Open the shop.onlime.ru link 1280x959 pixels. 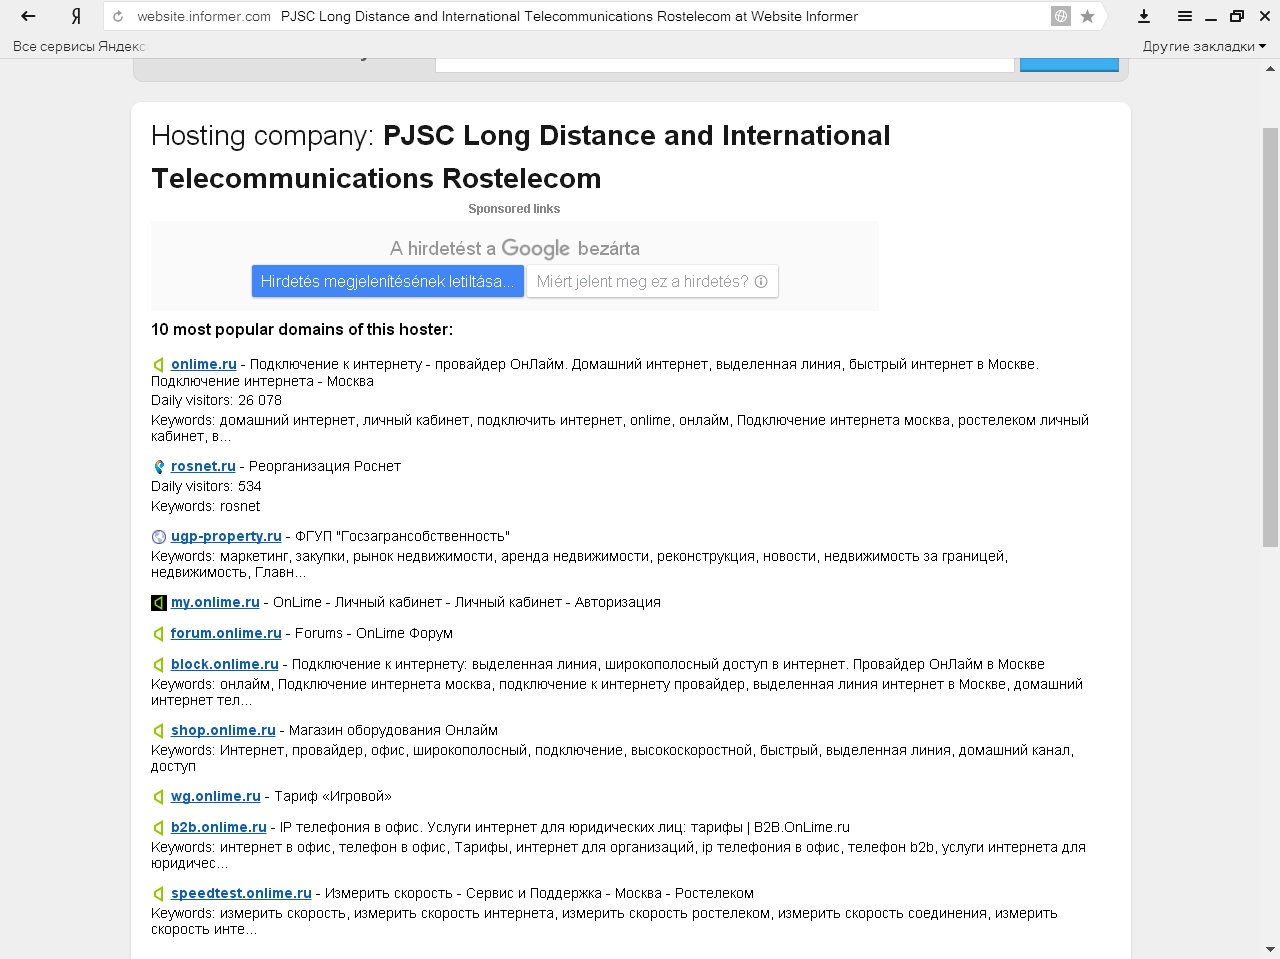(223, 730)
